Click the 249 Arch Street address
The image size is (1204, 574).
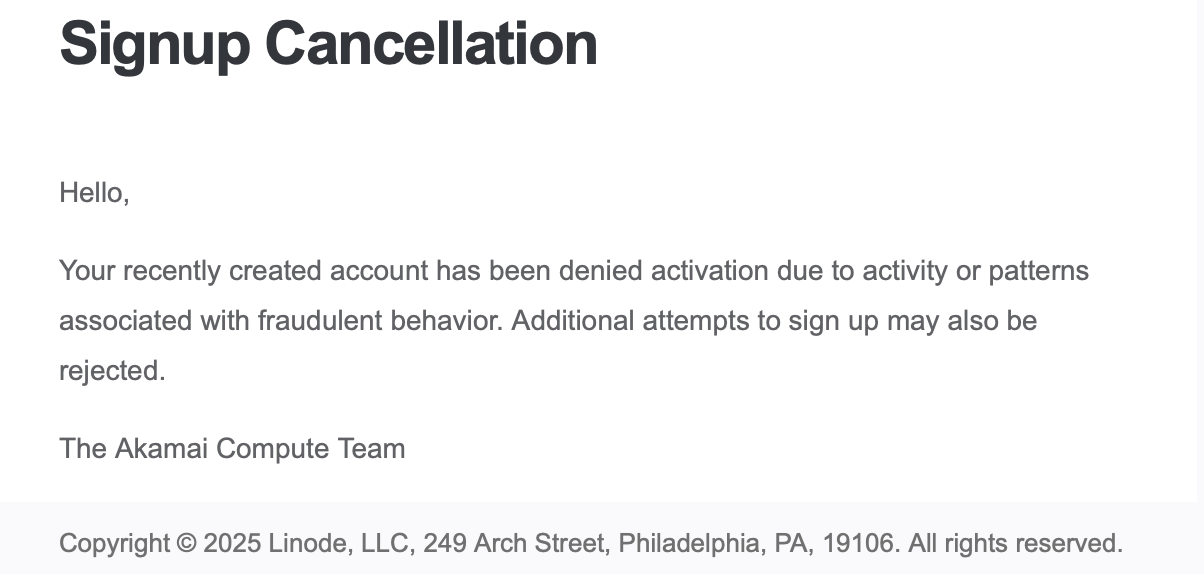pyautogui.click(x=513, y=544)
